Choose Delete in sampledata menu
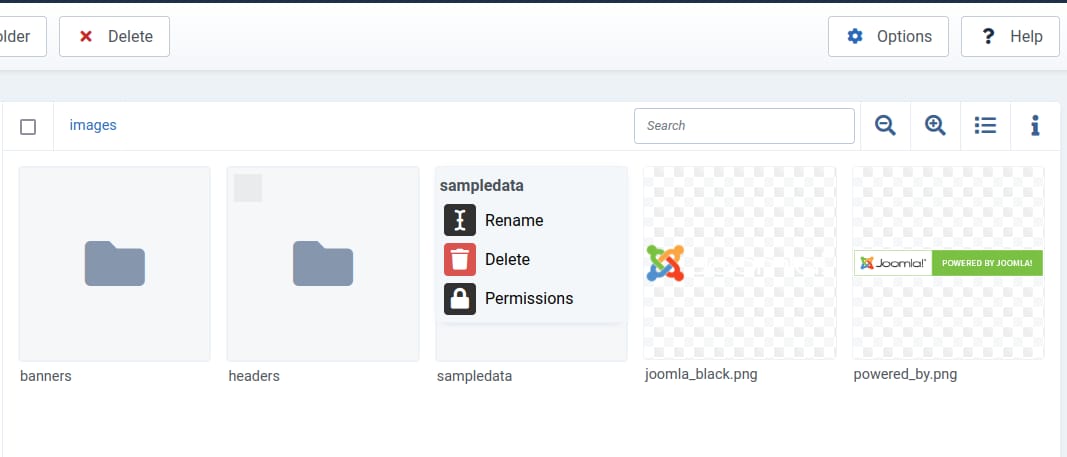This screenshot has width=1067, height=457. [508, 259]
